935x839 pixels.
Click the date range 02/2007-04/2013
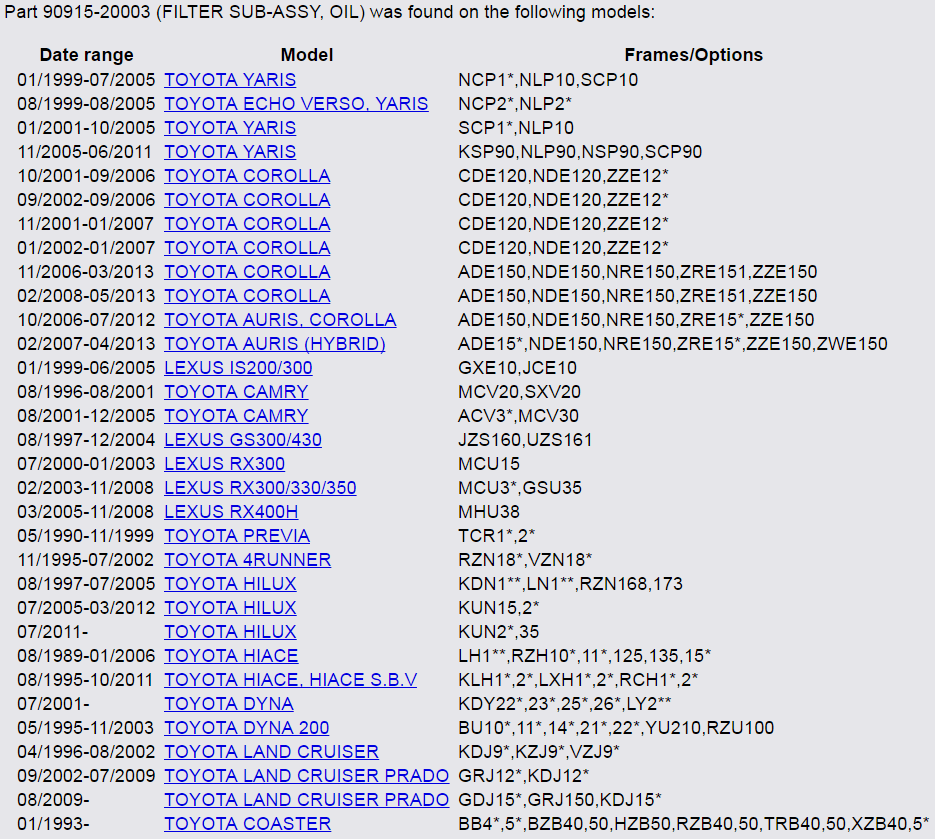point(86,343)
